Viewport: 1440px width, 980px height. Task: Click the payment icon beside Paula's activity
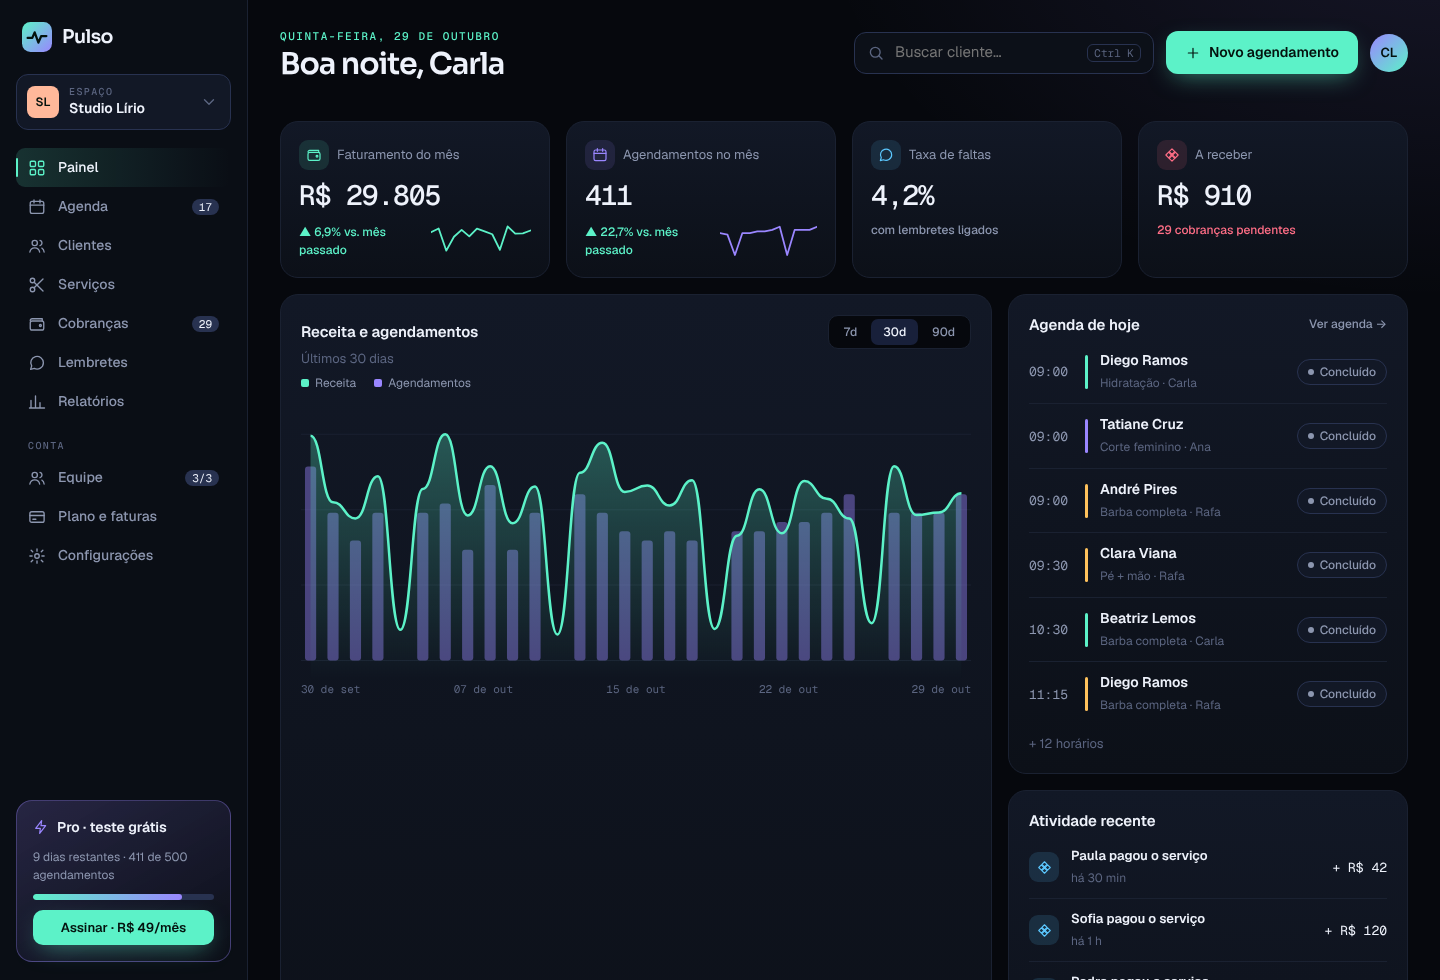pos(1044,867)
